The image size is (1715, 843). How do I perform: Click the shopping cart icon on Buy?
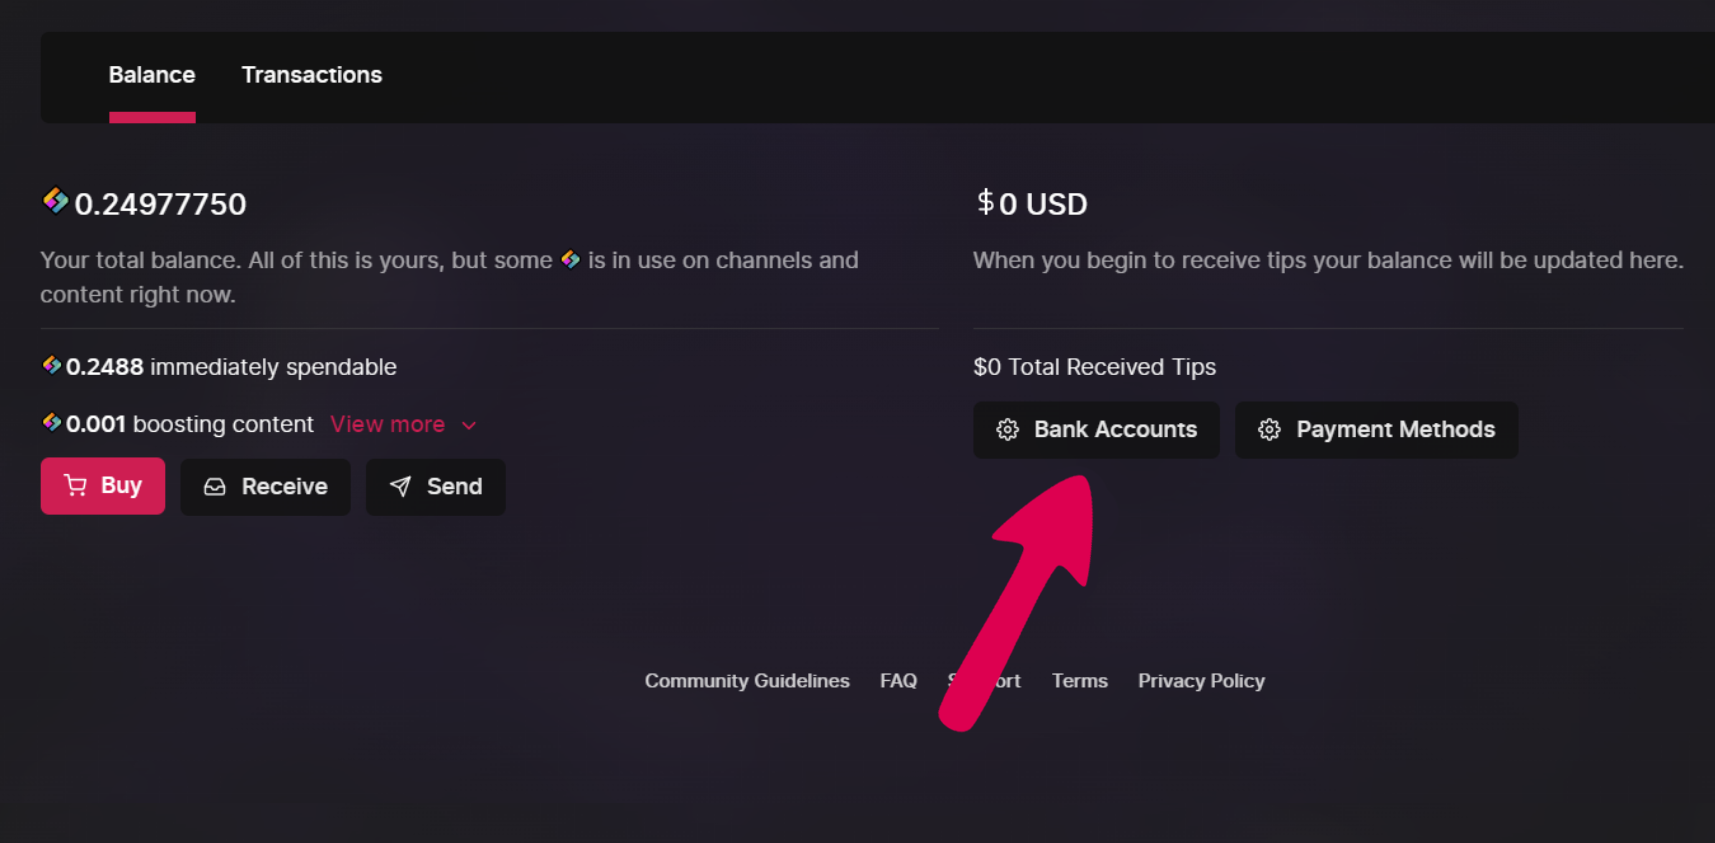[x=75, y=485]
